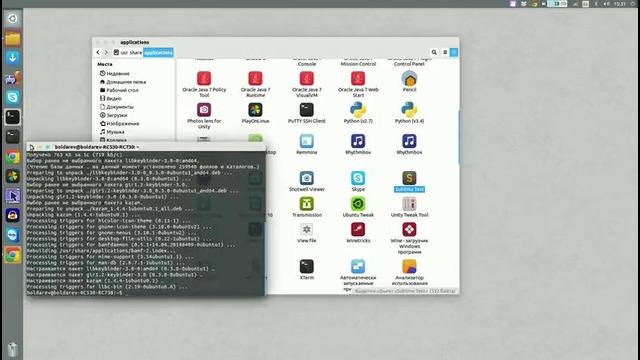The width and height of the screenshot is (640, 360).
Task: Open the php IDE dock icon
Action: click(x=12, y=78)
